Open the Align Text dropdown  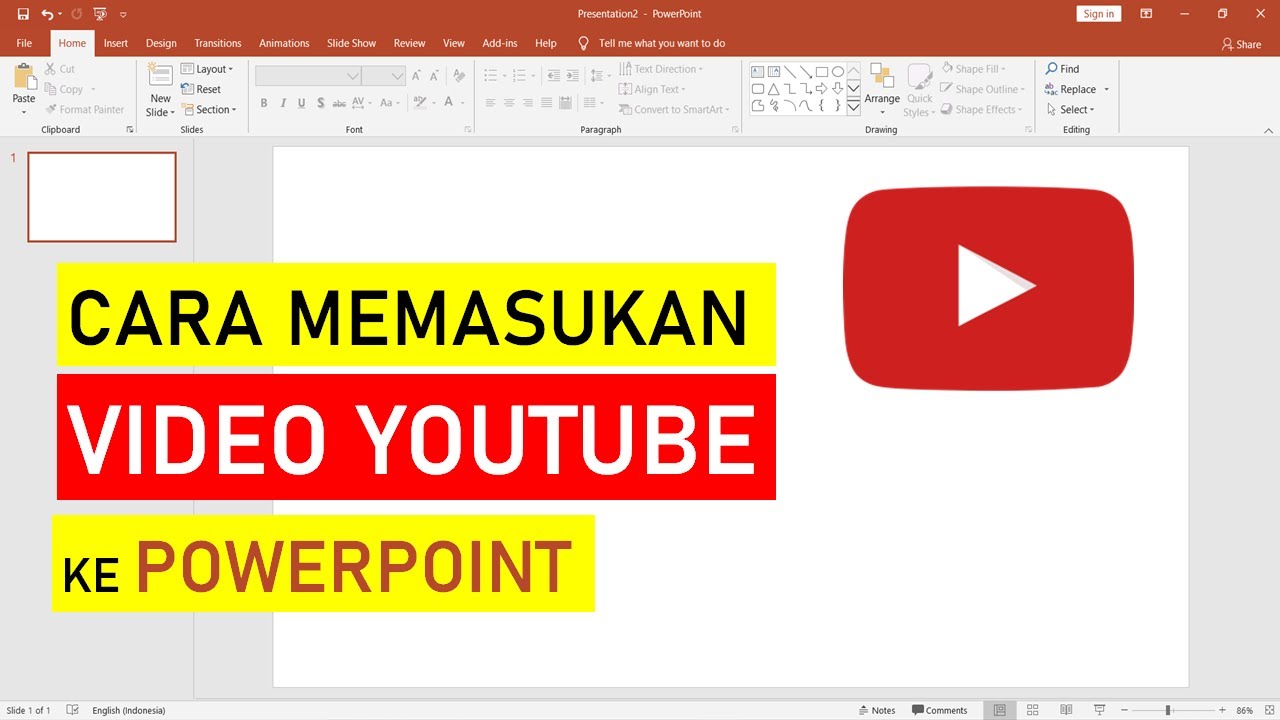click(653, 89)
